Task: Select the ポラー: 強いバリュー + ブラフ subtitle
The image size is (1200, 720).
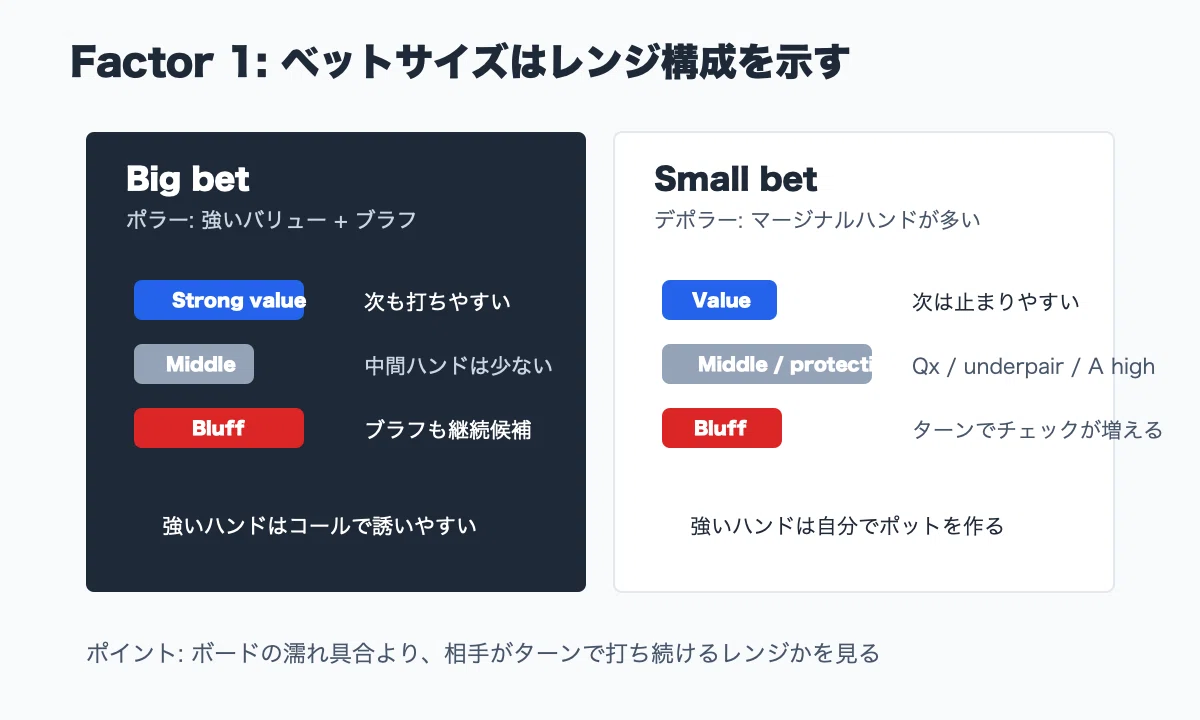Action: pos(271,219)
